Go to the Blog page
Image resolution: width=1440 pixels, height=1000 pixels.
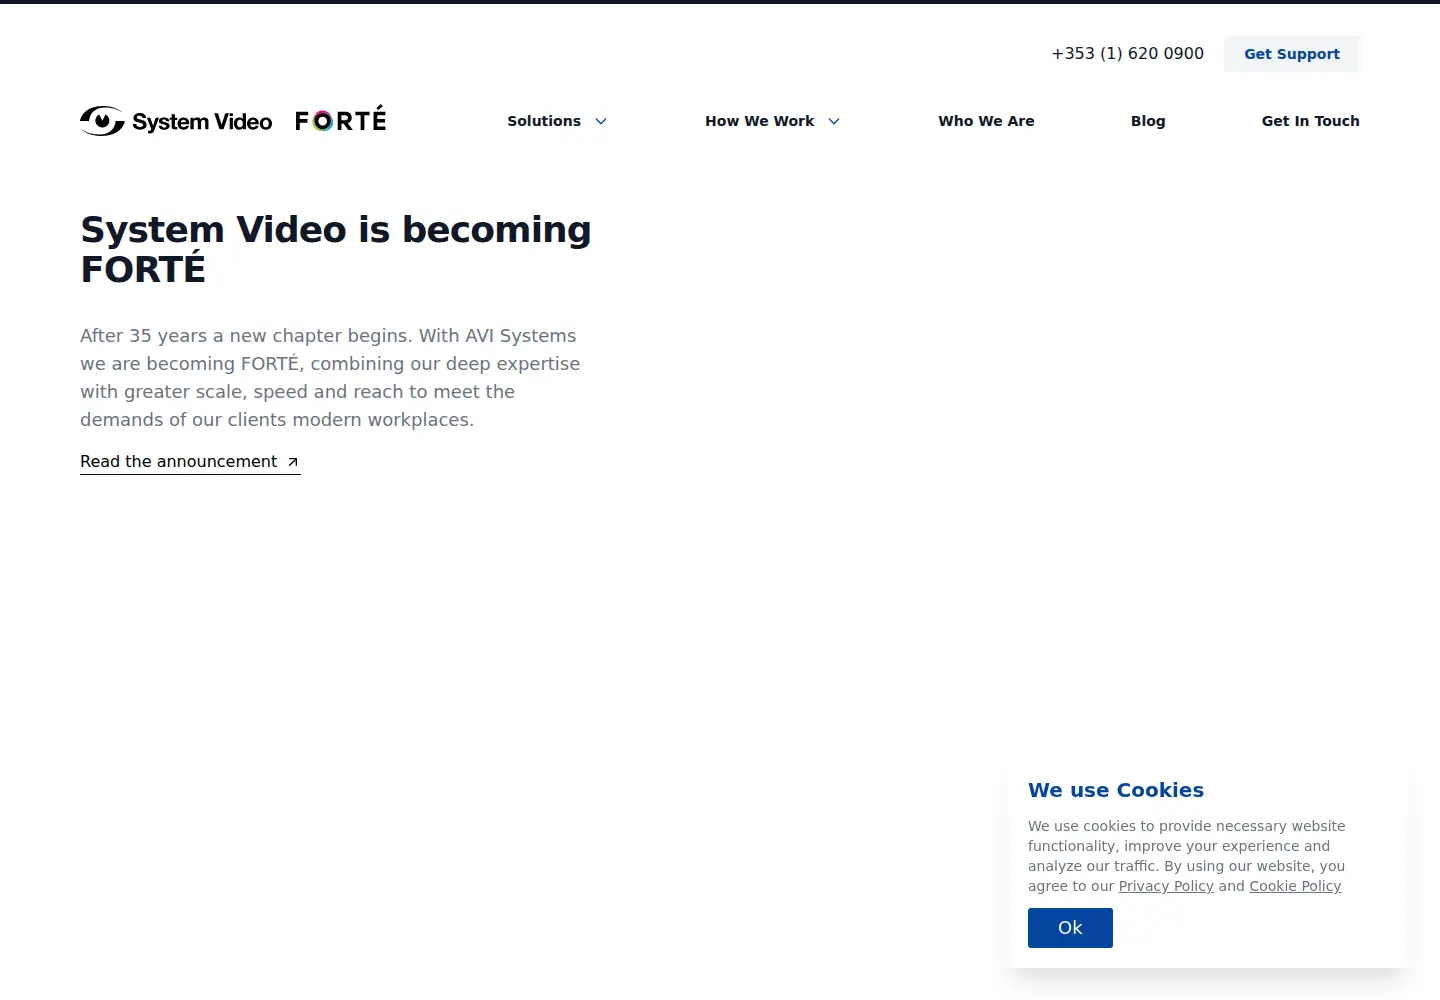(1148, 121)
